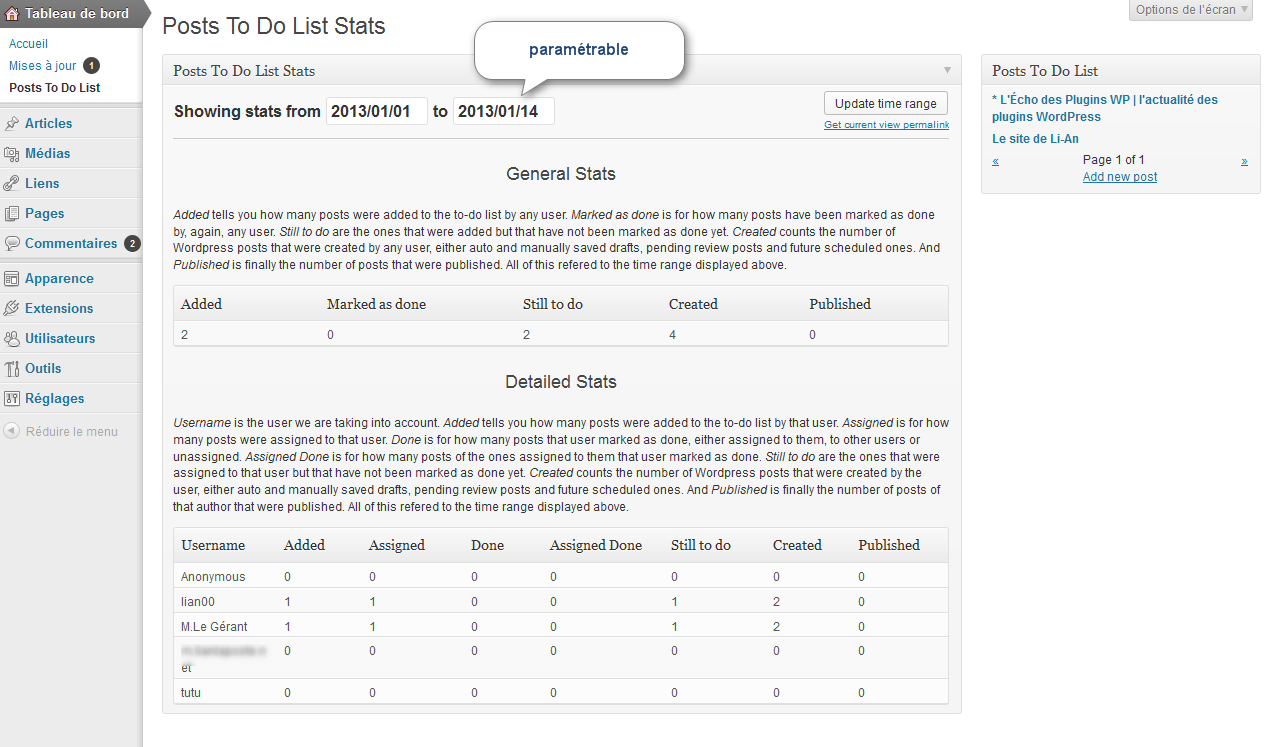Select the Mises à jour submenu item

[43, 65]
